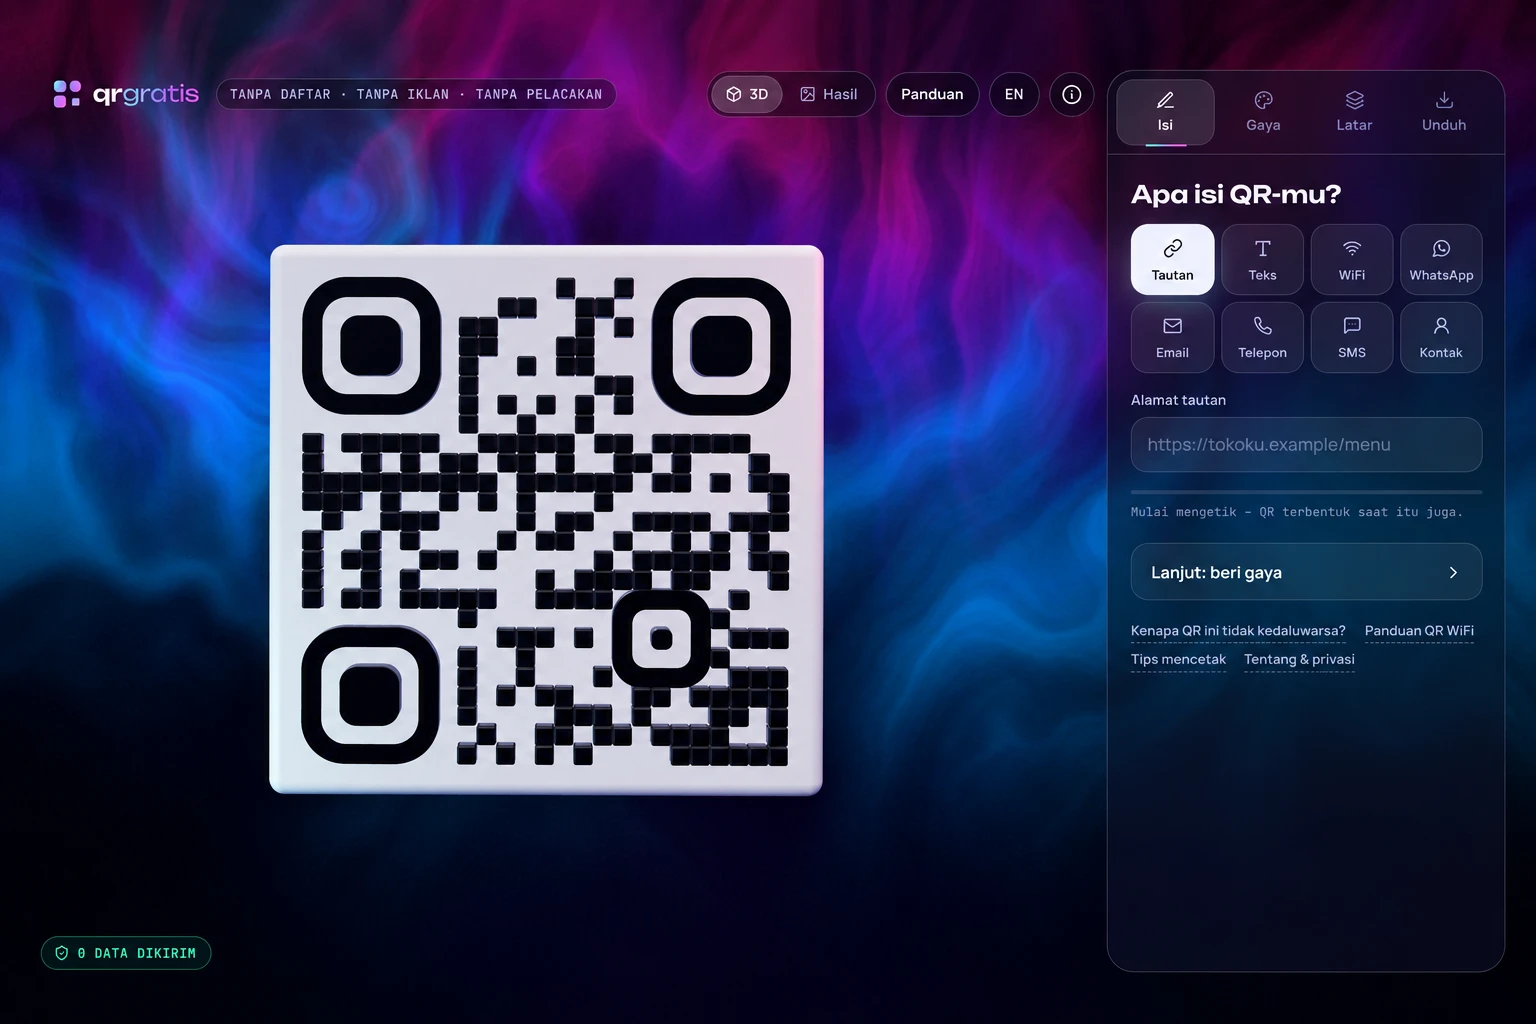Click the qrgratis logo
This screenshot has height=1024, width=1536.
[126, 94]
